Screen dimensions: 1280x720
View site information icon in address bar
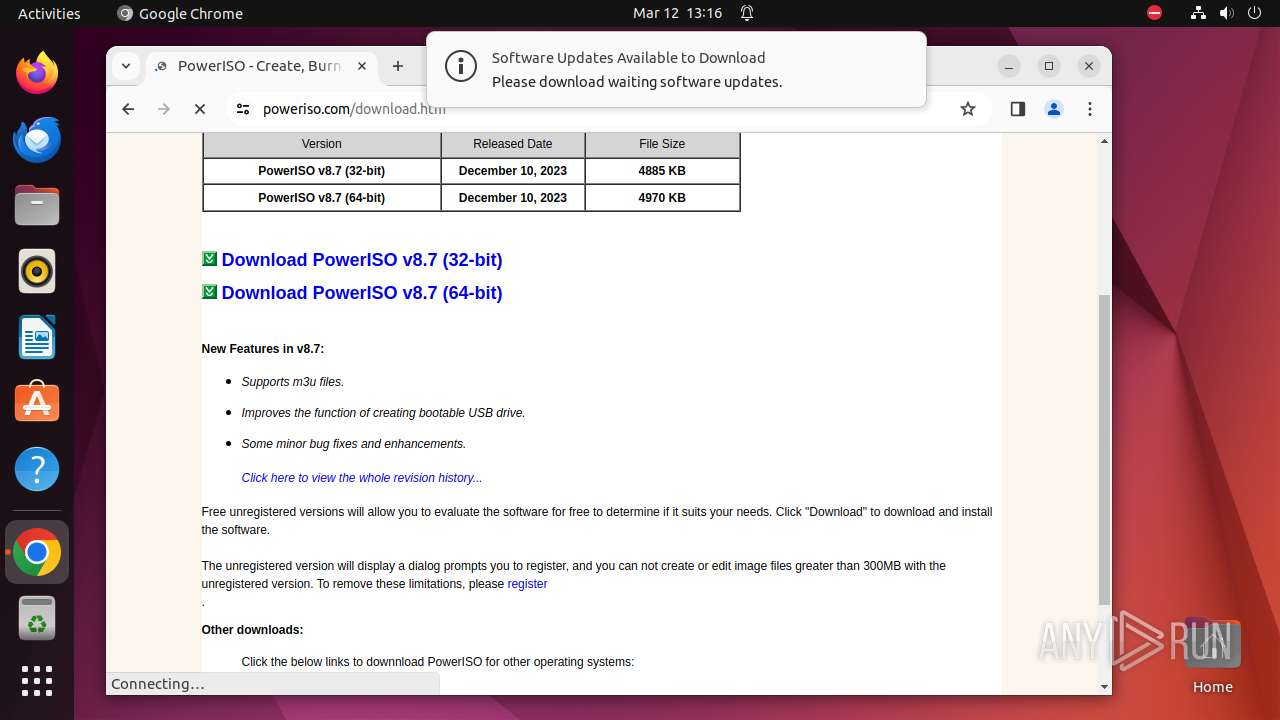tap(243, 109)
